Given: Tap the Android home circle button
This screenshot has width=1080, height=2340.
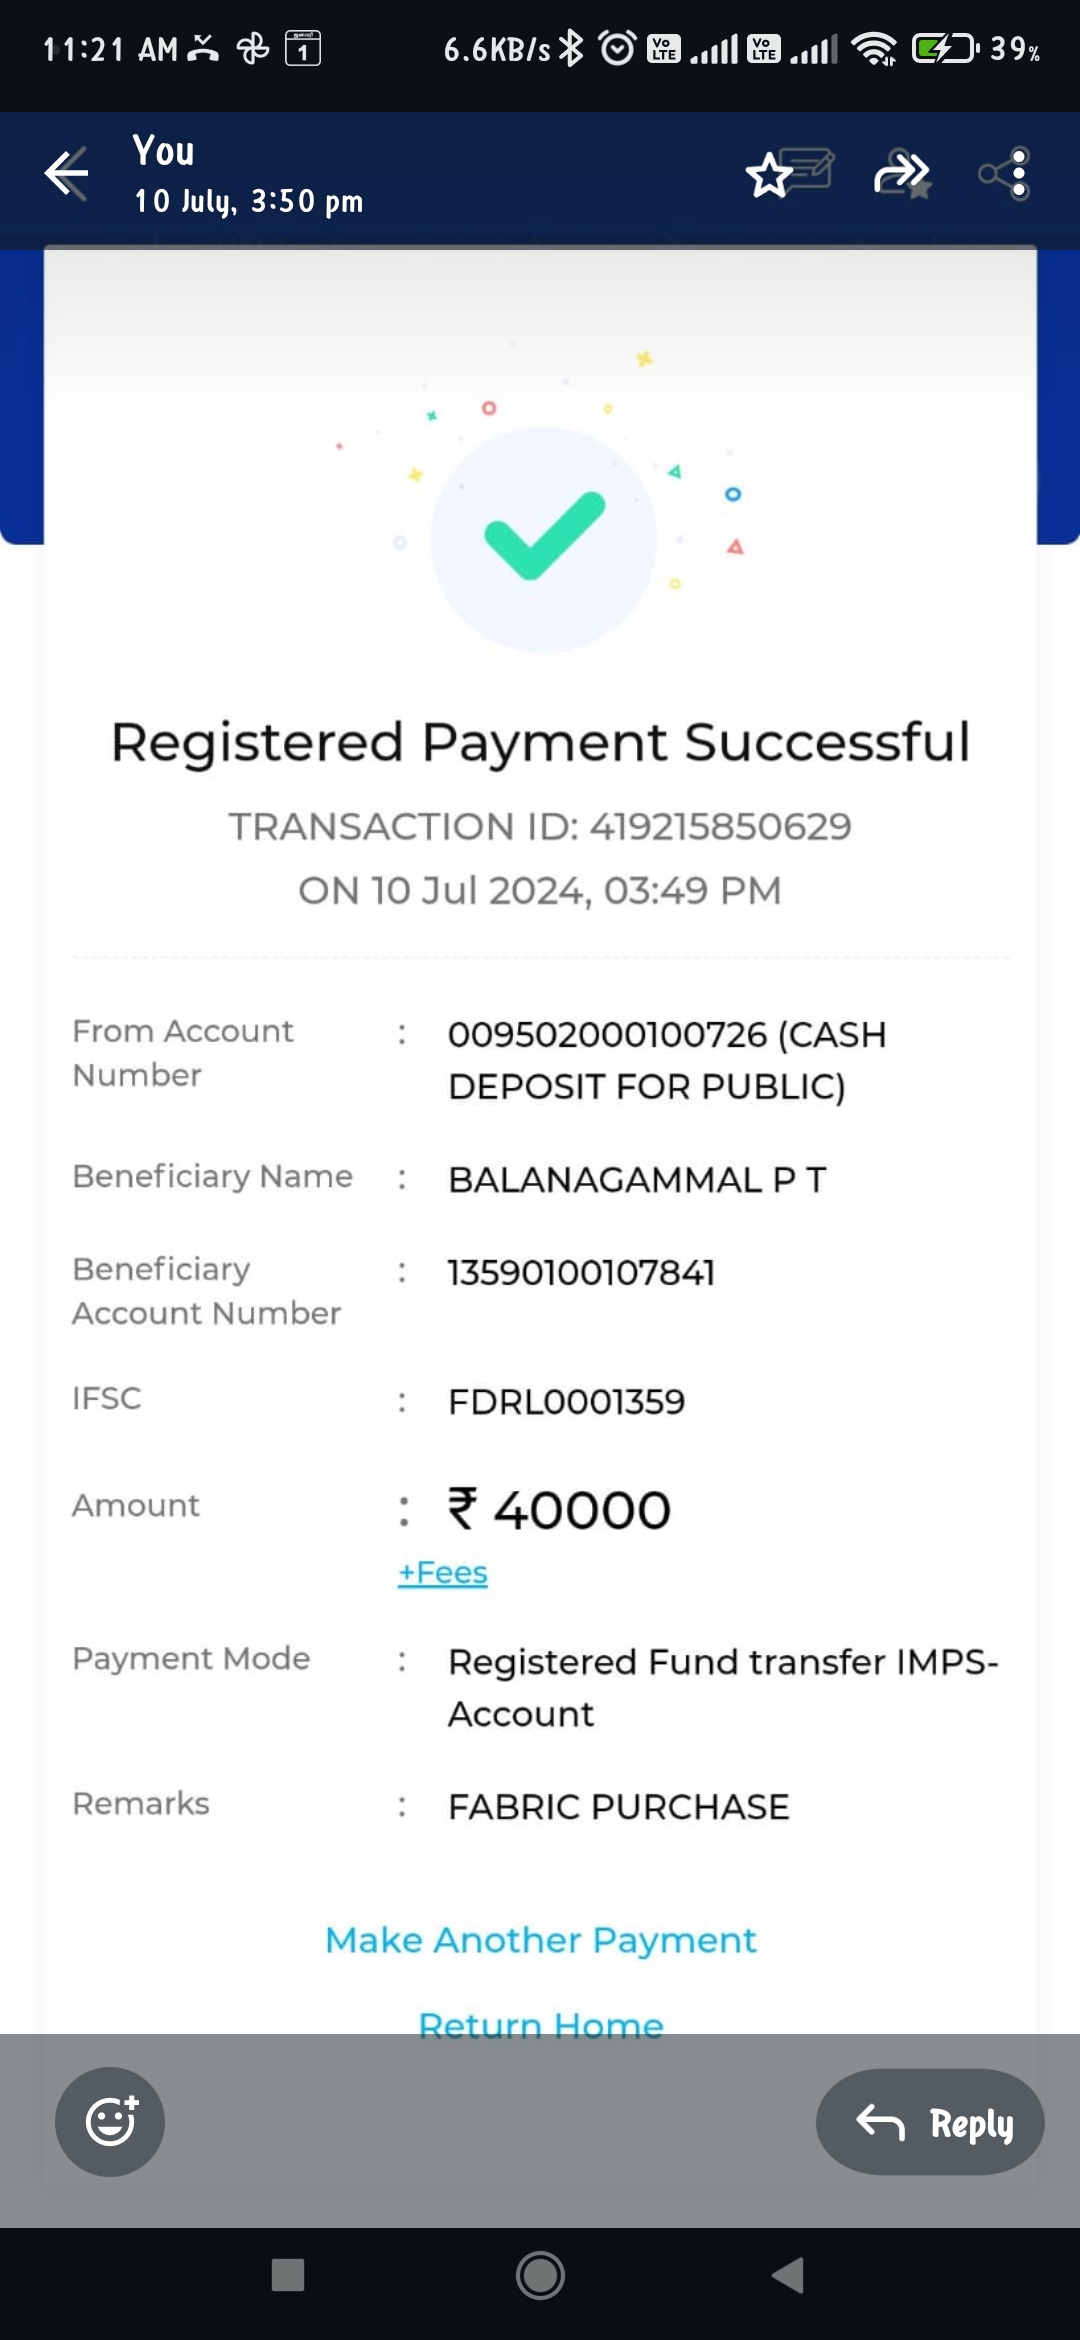Looking at the screenshot, I should pos(540,2275).
